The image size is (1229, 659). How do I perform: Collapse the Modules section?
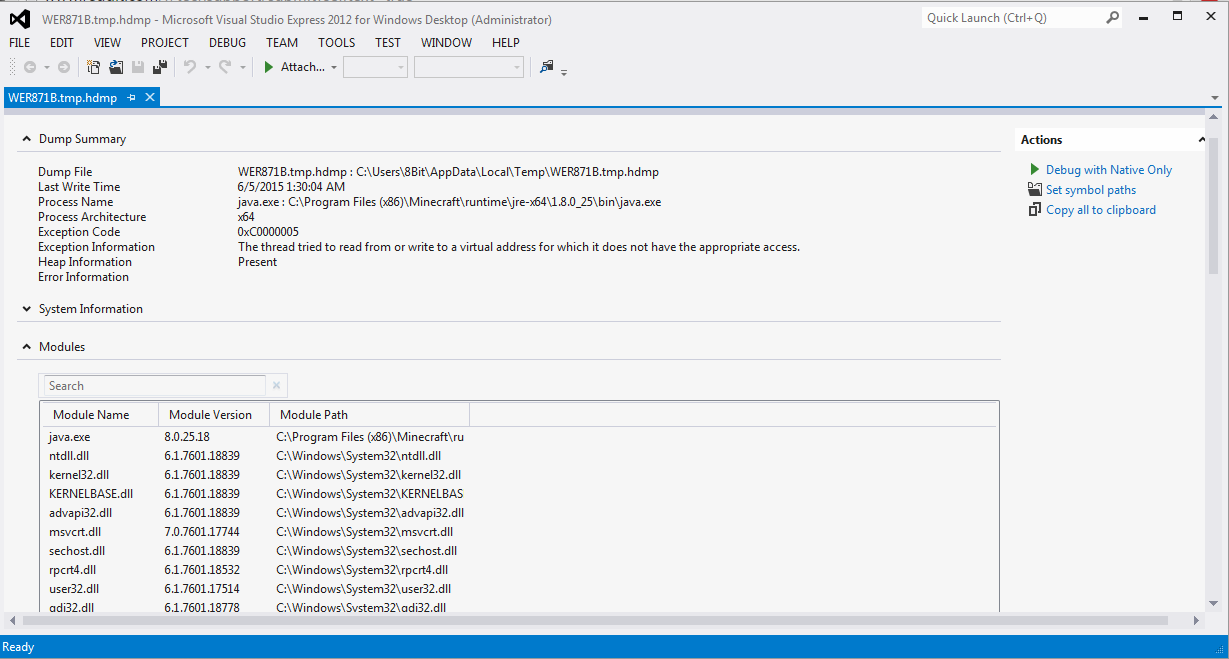pos(27,347)
